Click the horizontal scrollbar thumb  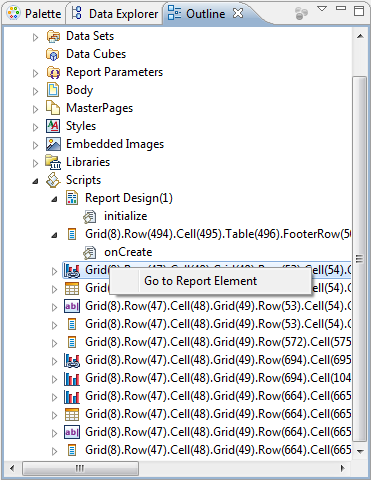pos(80,469)
